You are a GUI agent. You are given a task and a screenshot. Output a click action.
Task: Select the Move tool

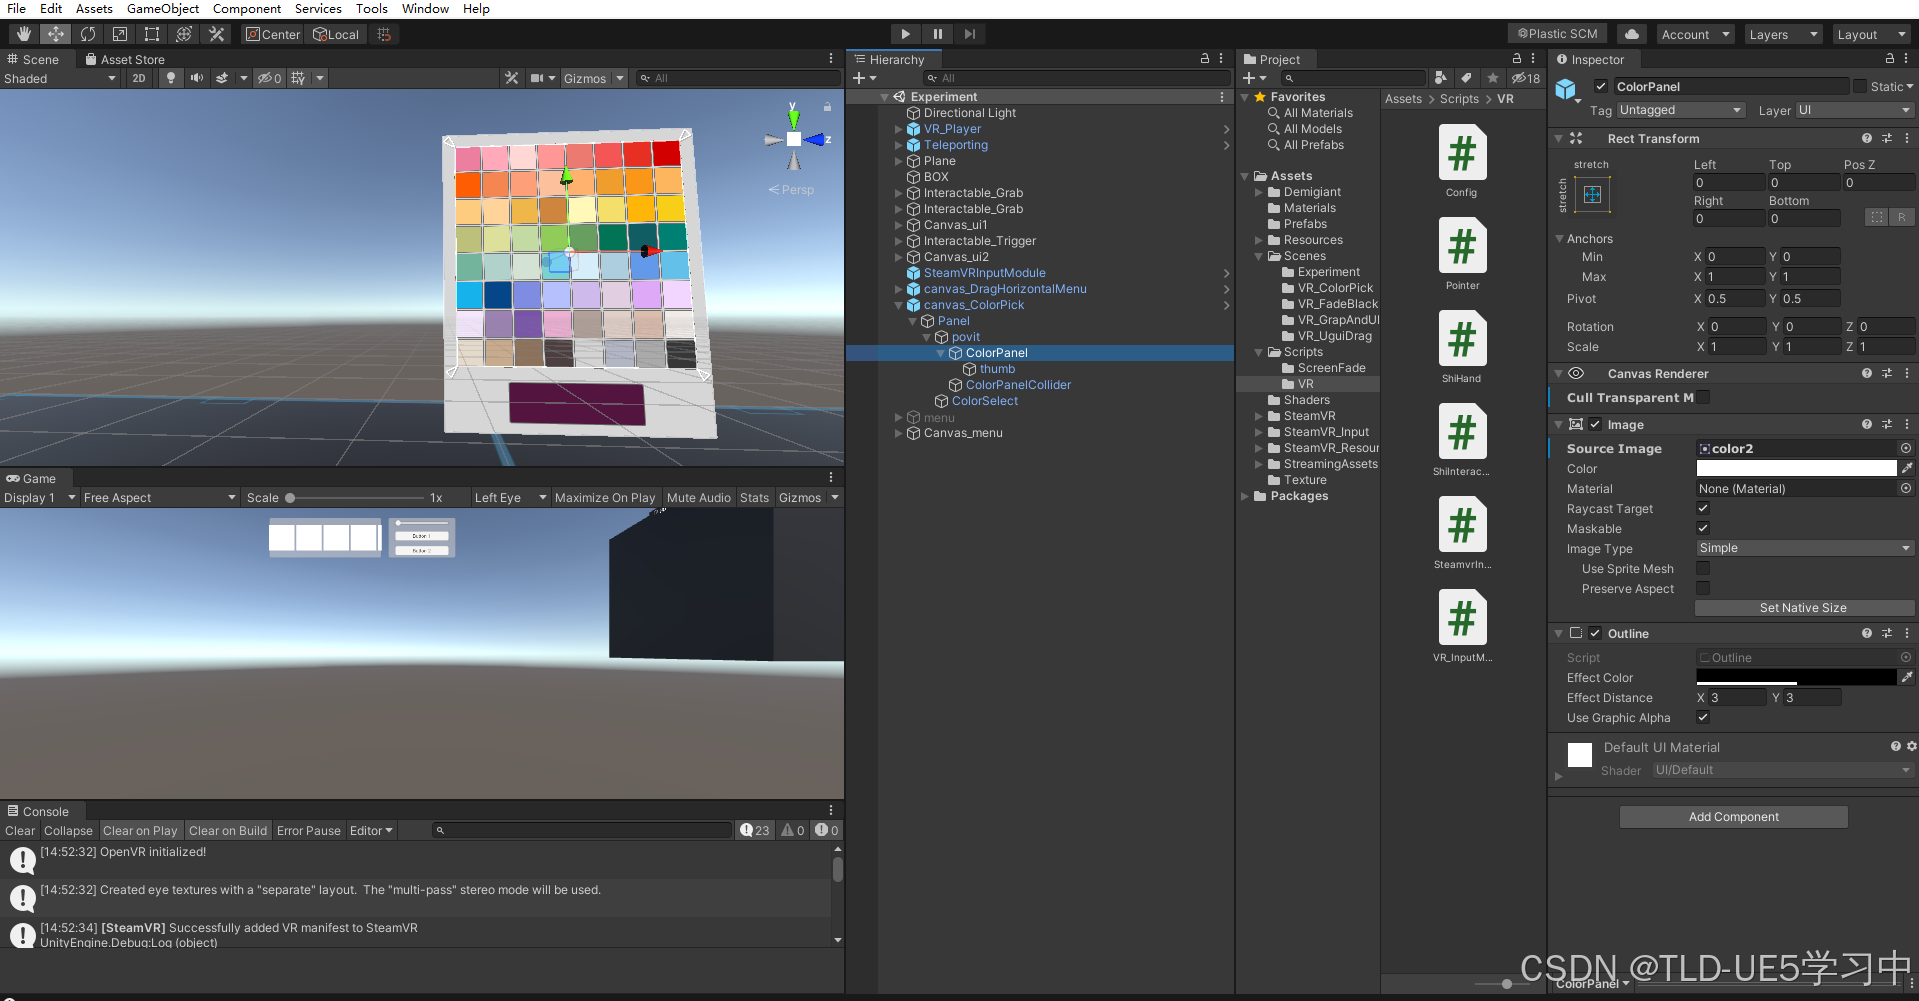[55, 34]
